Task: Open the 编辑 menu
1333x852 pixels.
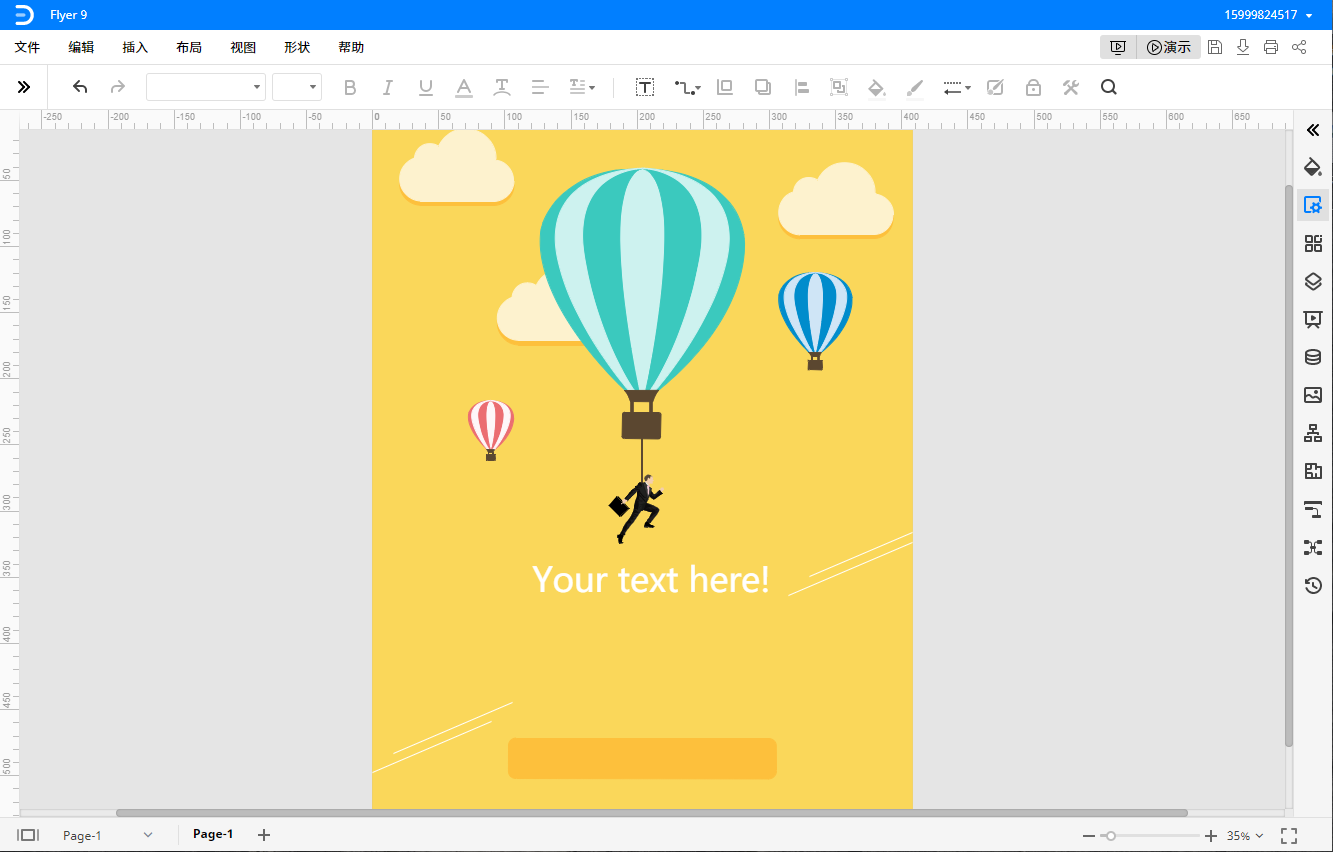Action: click(x=81, y=47)
